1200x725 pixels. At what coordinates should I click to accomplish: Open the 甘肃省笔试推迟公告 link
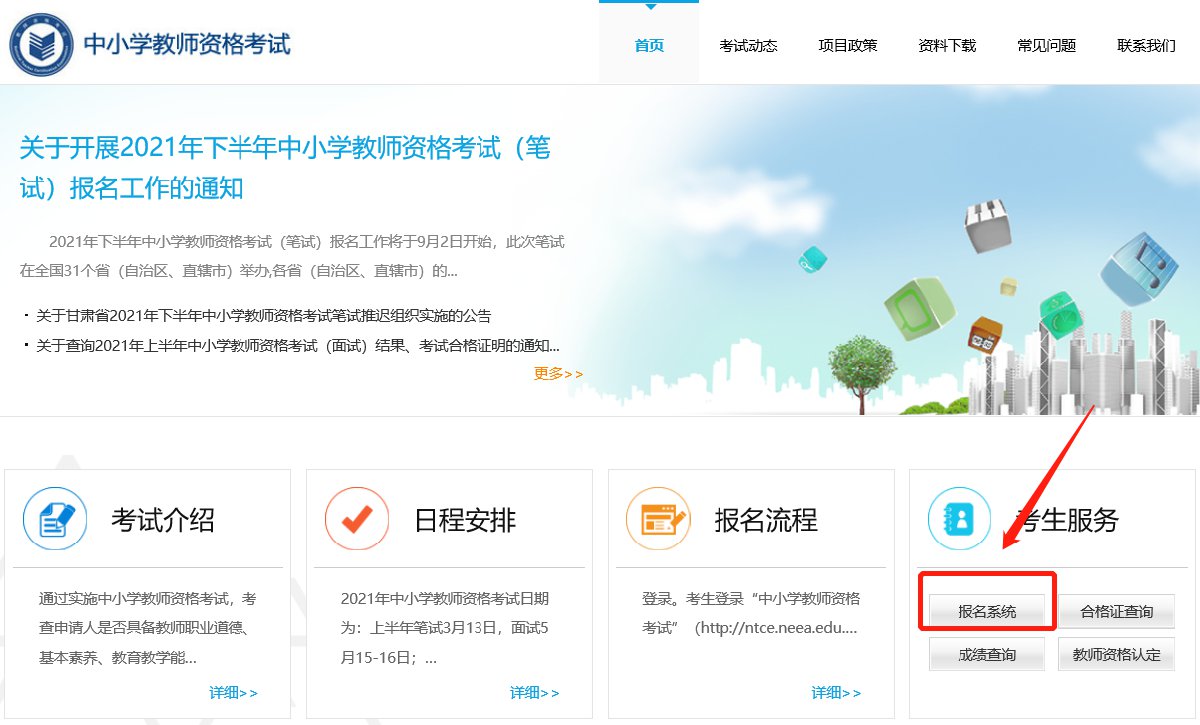263,316
